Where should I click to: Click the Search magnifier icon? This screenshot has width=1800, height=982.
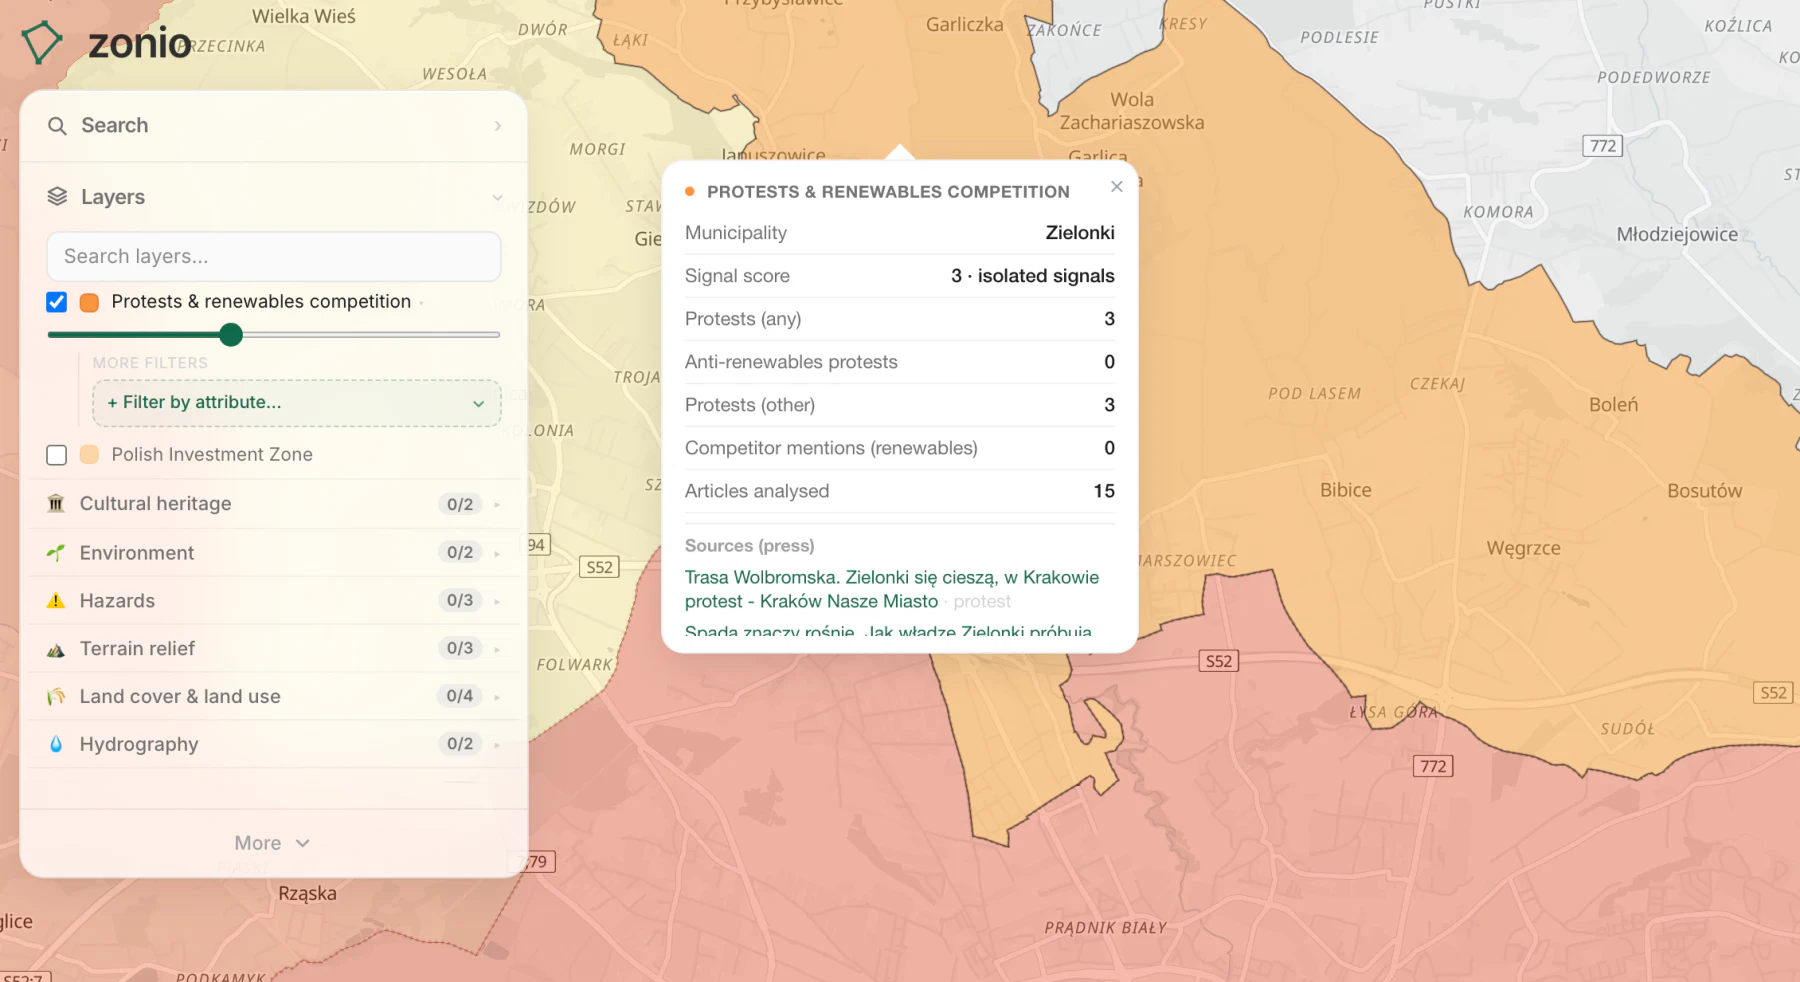point(57,126)
